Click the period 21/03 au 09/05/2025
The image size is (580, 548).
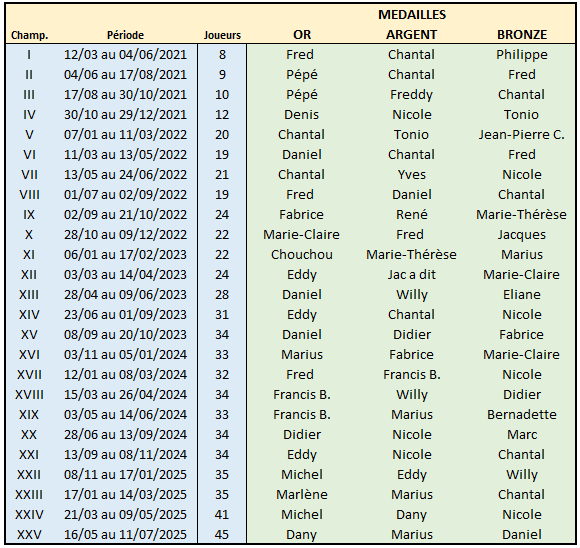[125, 514]
